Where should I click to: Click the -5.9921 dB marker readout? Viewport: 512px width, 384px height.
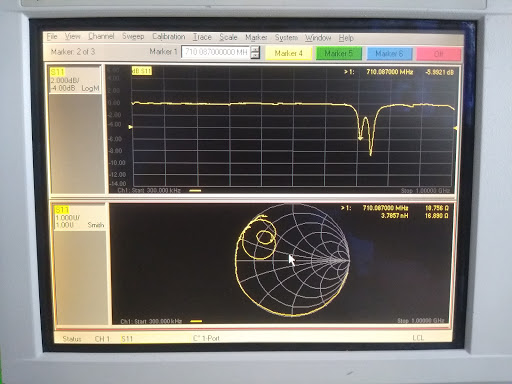[x=439, y=72]
